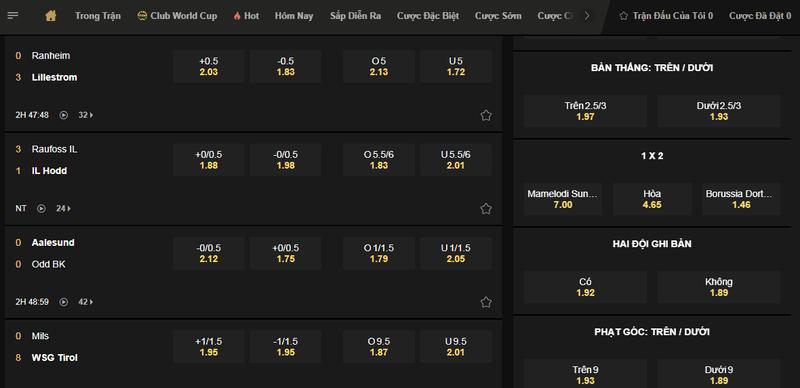This screenshot has width=800, height=388.
Task: Open the Club World Cup tab
Action: click(x=177, y=16)
